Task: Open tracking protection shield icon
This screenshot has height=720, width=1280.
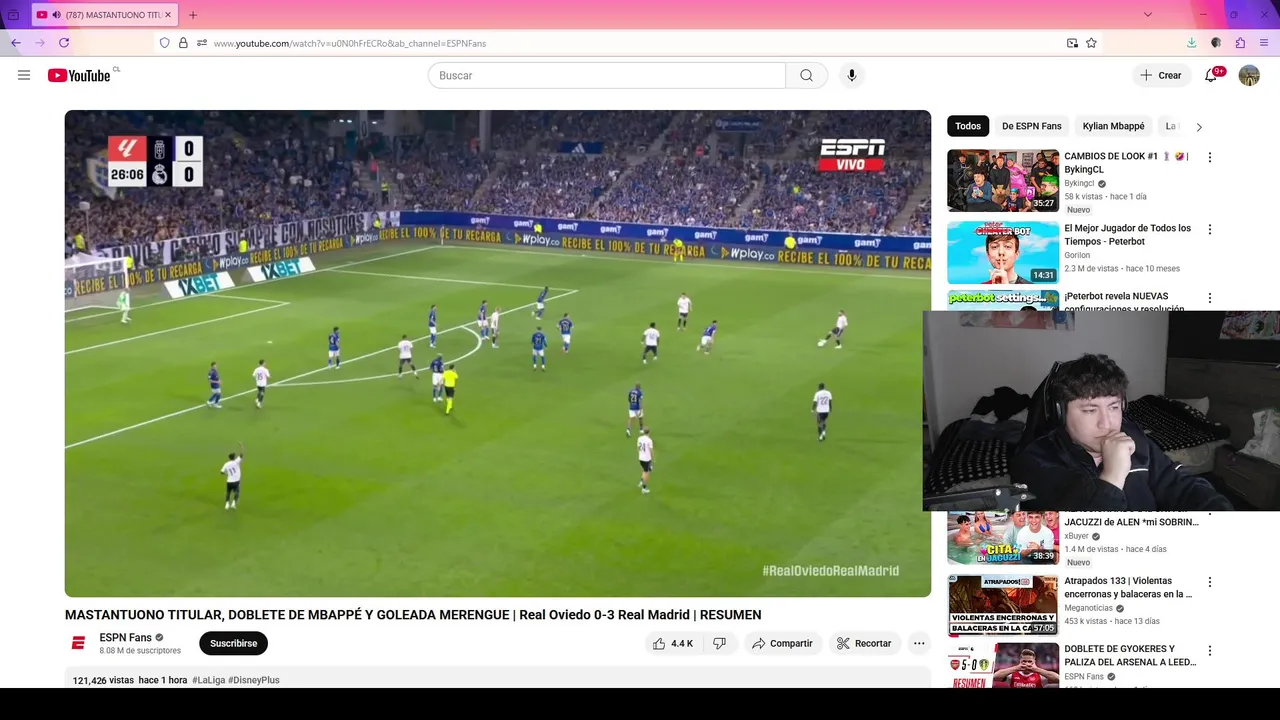Action: point(165,43)
